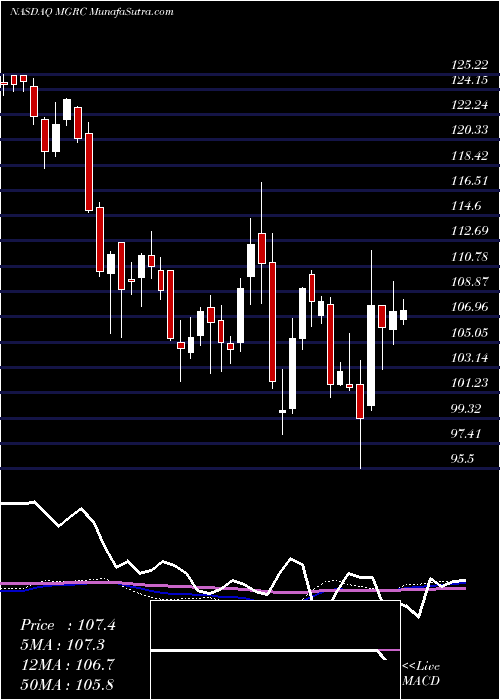Select the 120.33 price axis label

(469, 130)
